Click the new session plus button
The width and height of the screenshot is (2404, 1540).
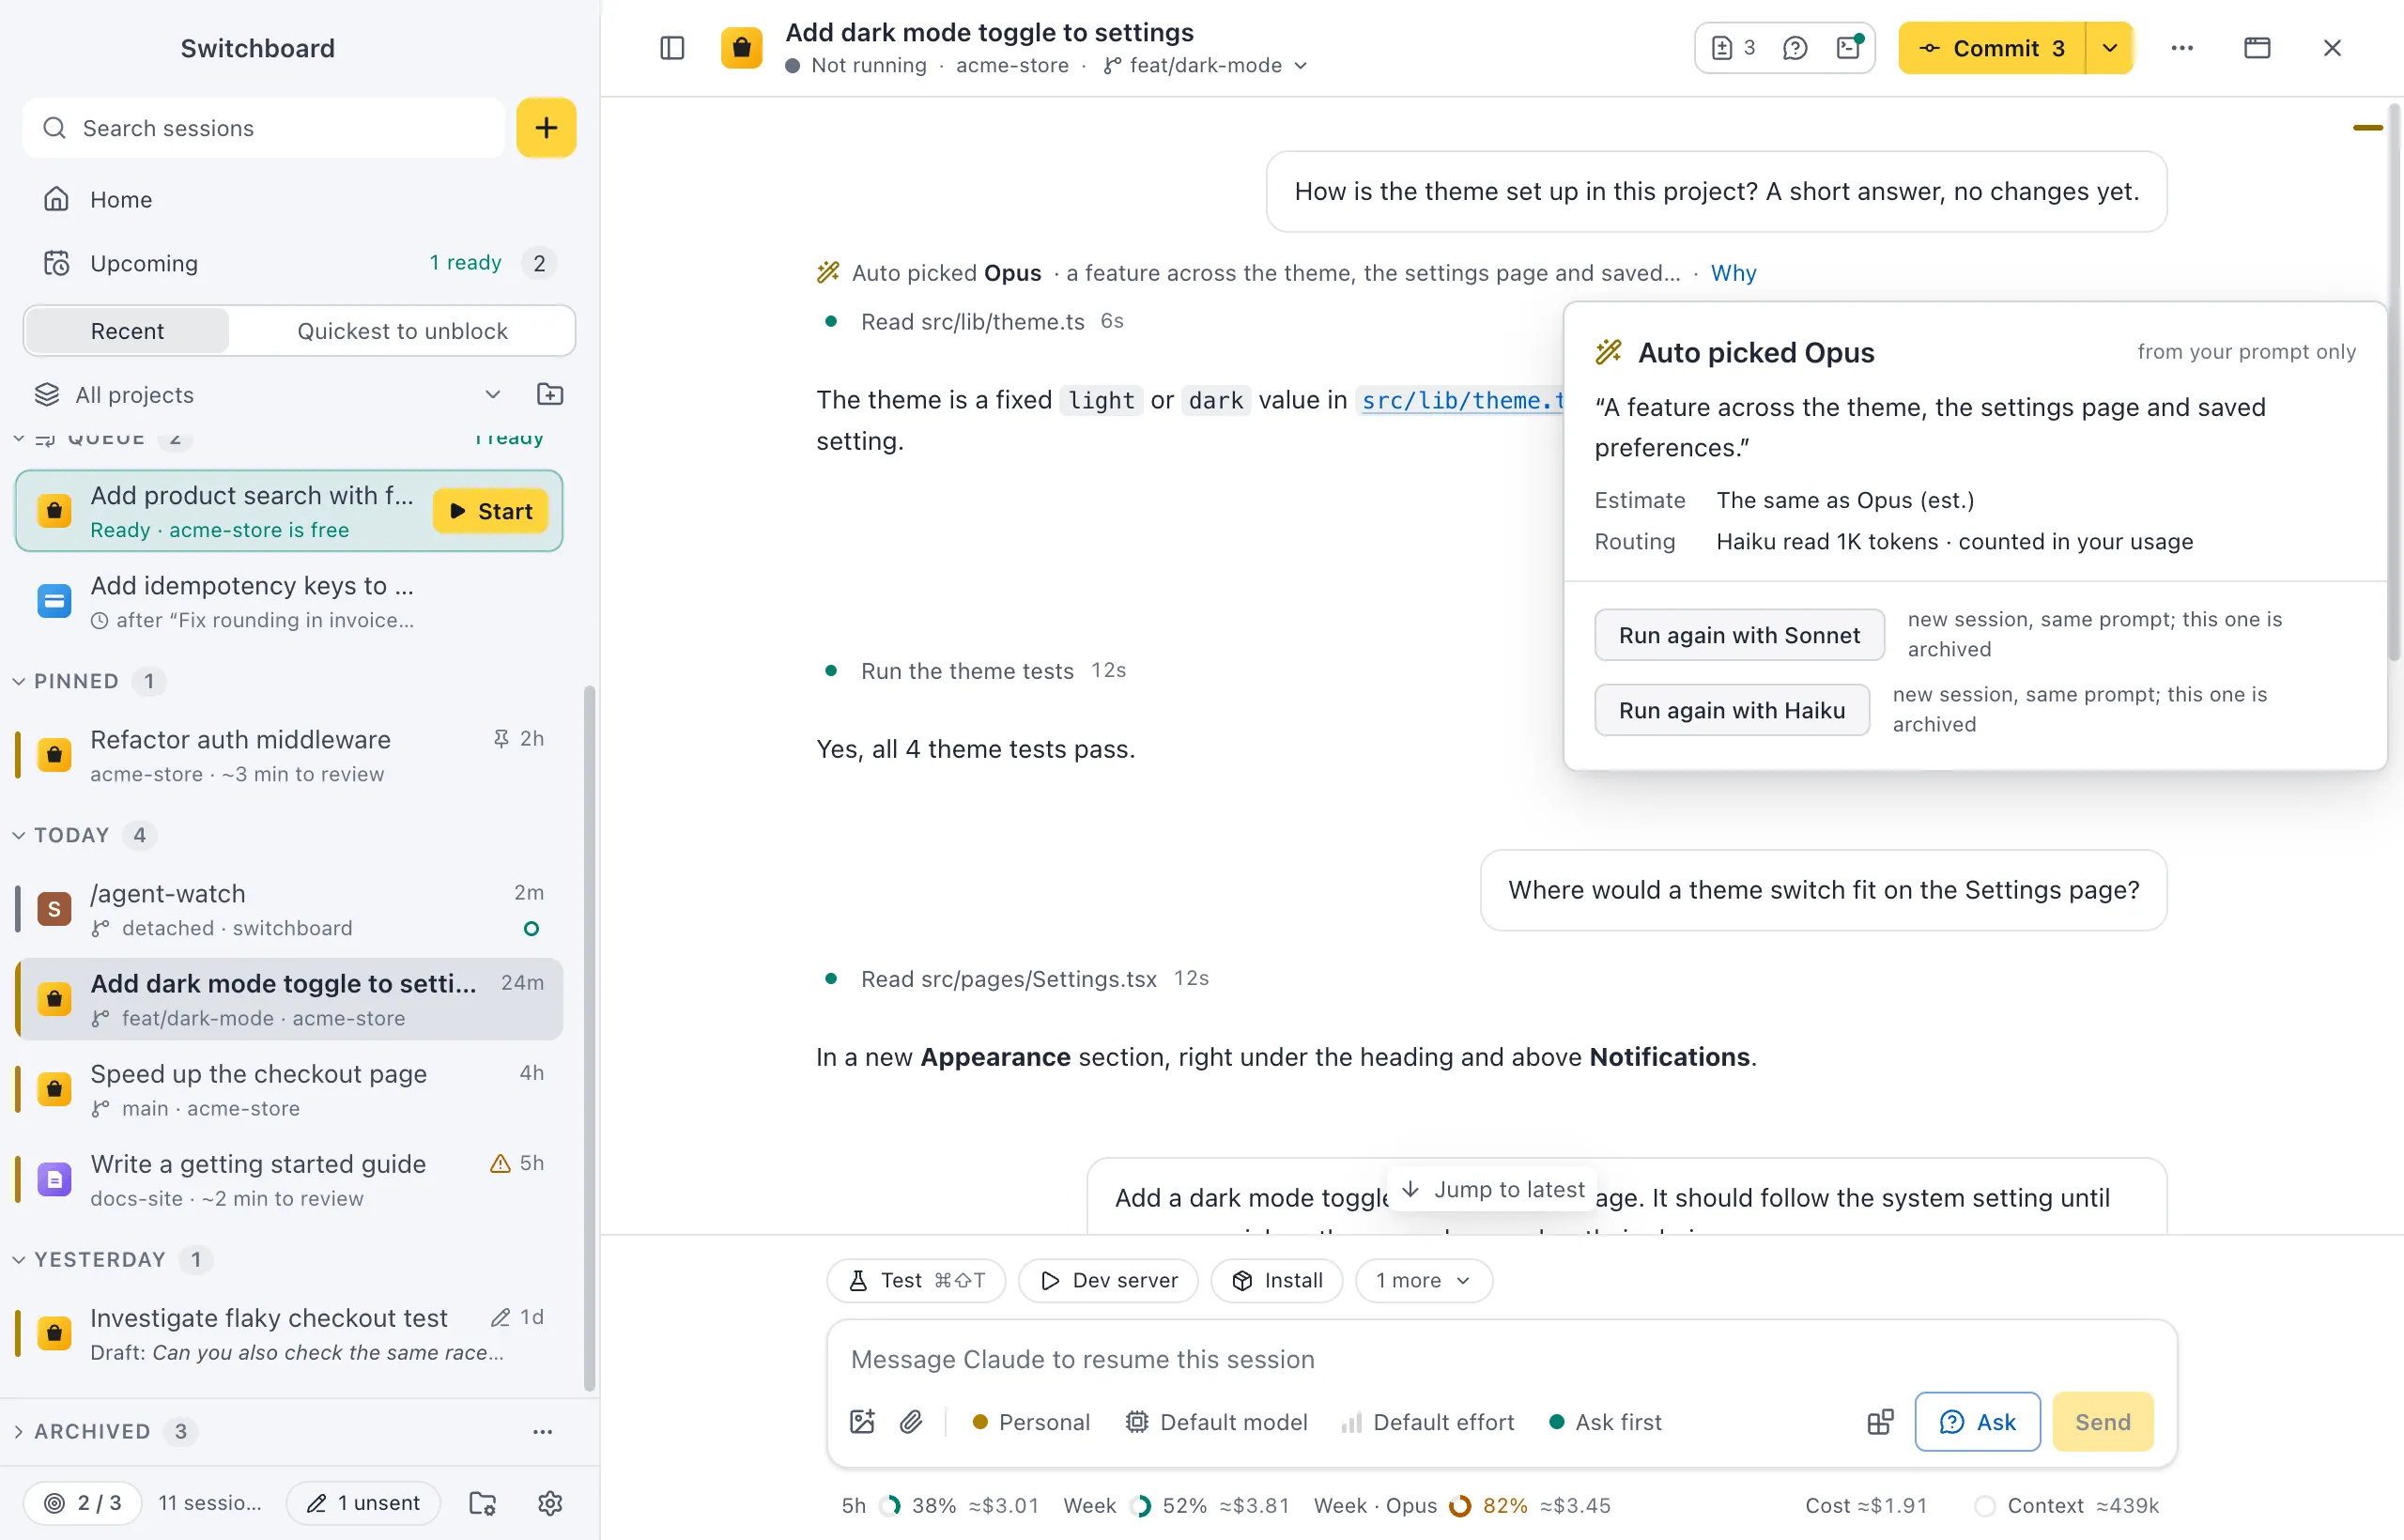[x=546, y=128]
